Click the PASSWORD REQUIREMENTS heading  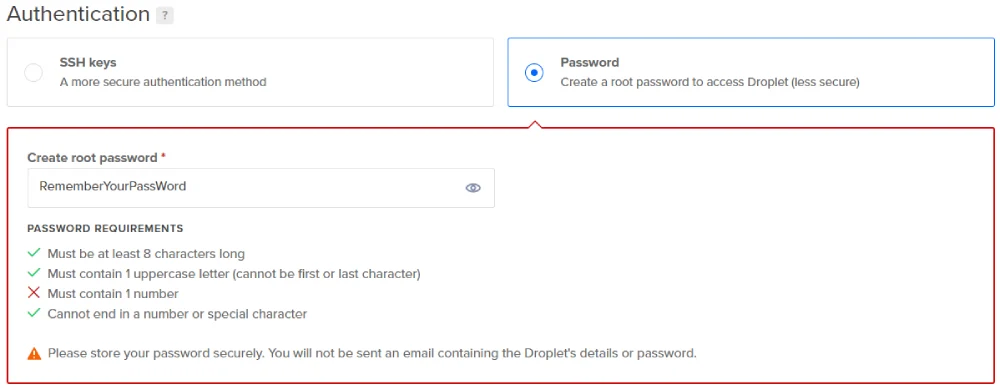pos(105,228)
